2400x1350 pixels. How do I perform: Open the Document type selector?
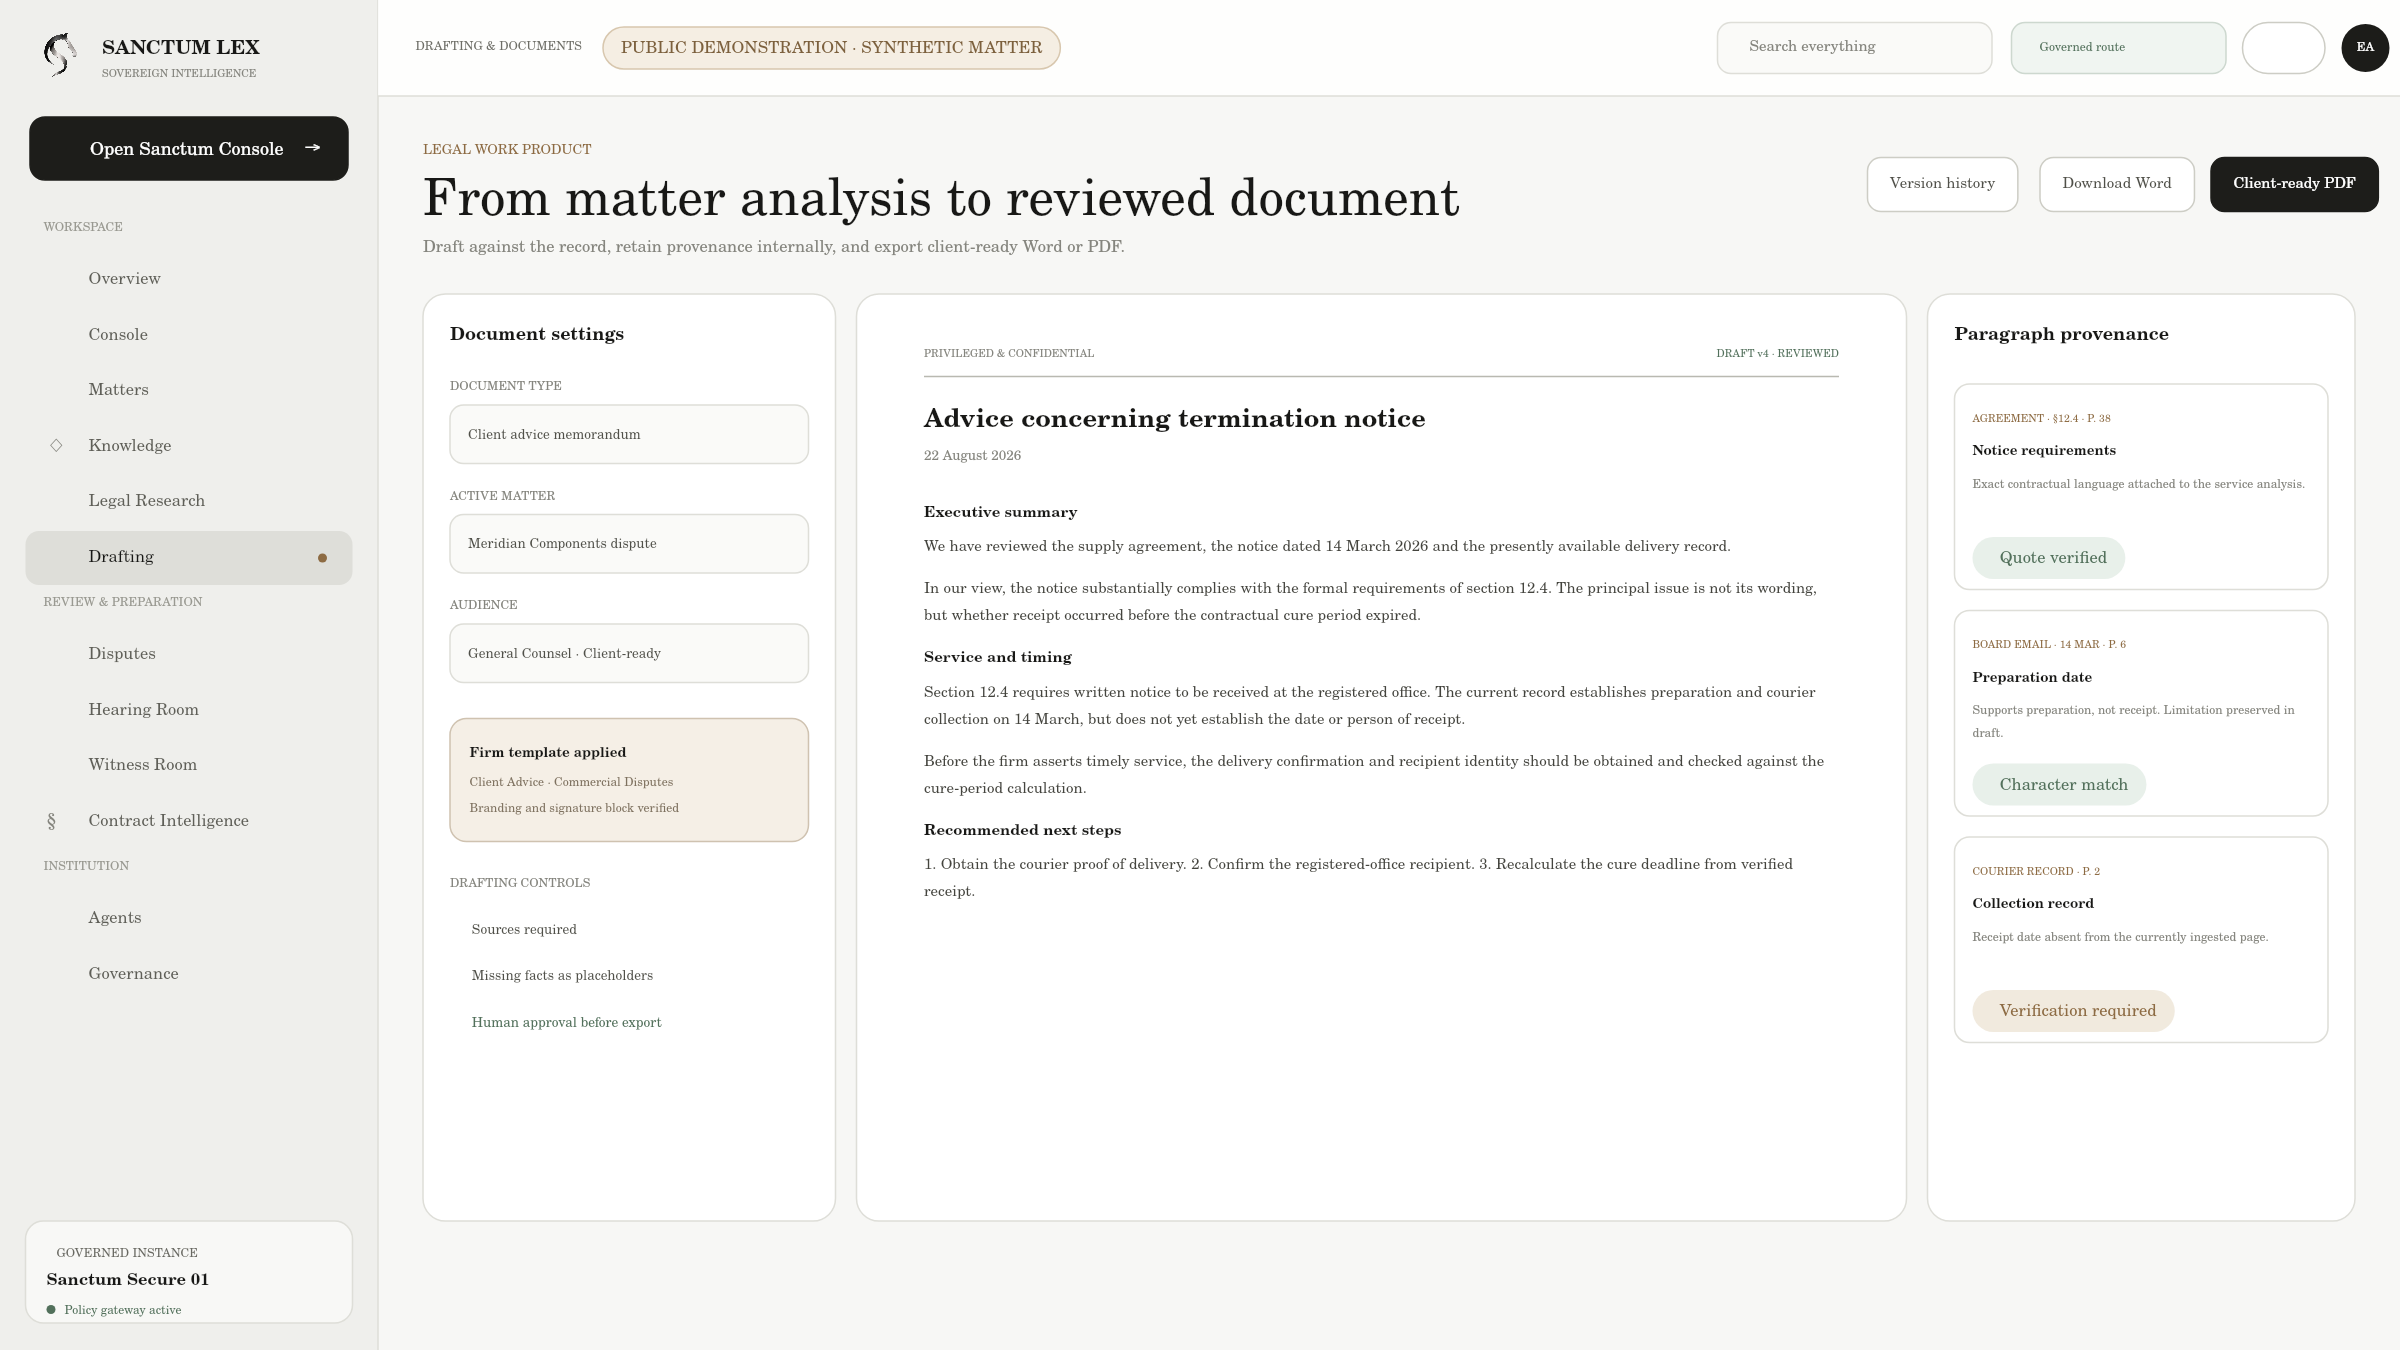click(629, 434)
